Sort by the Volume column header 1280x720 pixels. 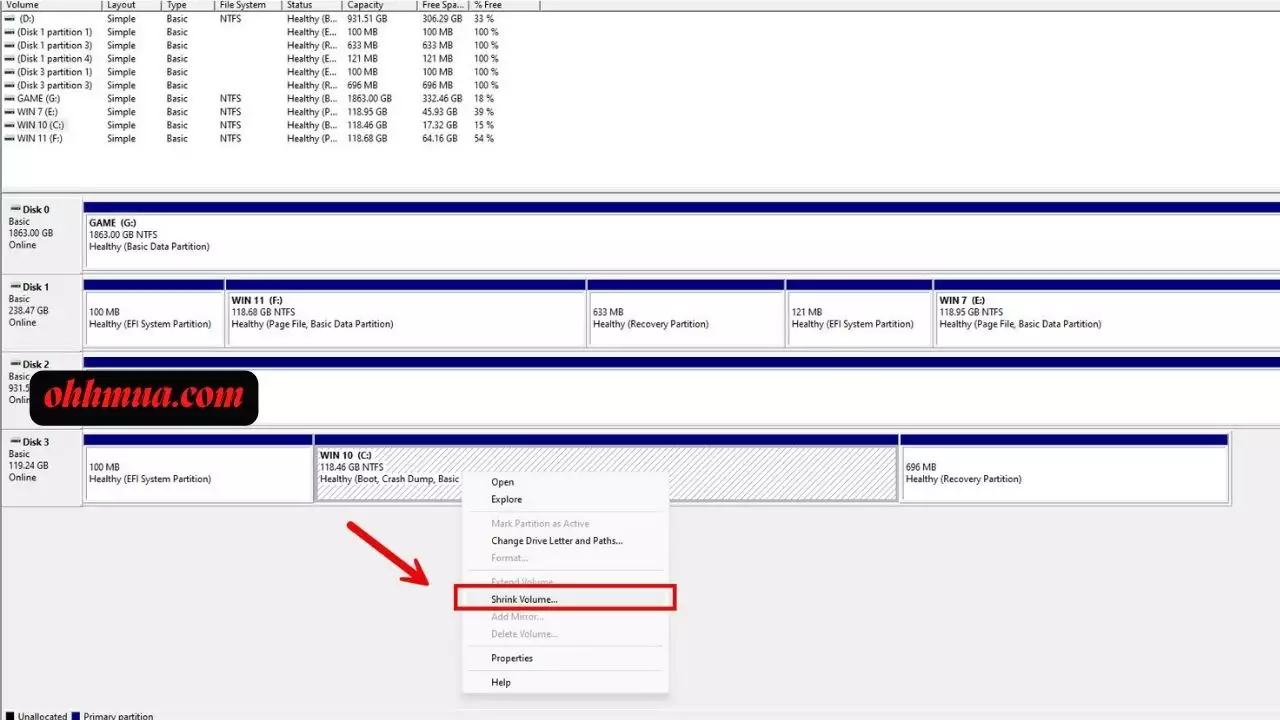click(50, 5)
